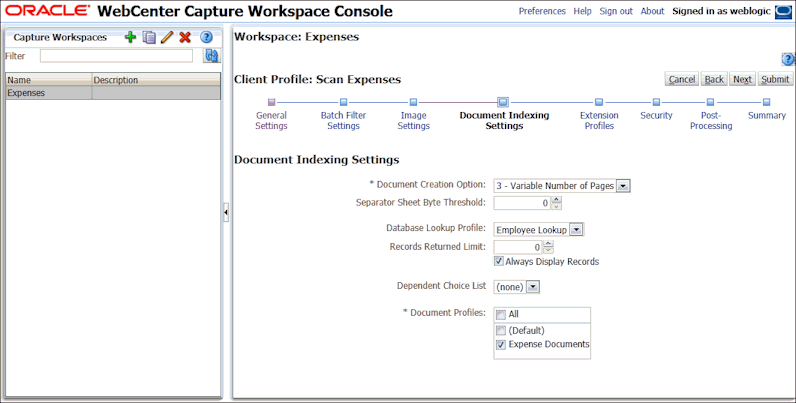Decrease Separator Sheet Byte Threshold

tap(556, 206)
